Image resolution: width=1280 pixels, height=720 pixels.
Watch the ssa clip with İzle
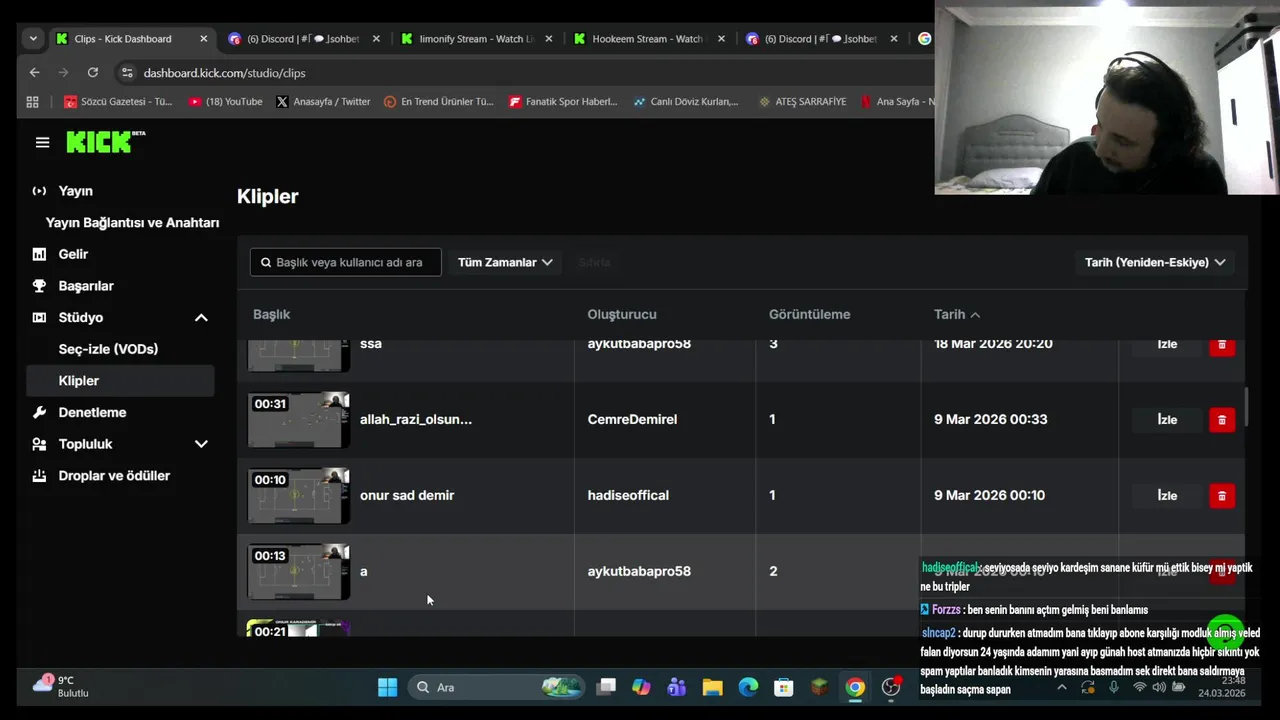coord(1167,344)
